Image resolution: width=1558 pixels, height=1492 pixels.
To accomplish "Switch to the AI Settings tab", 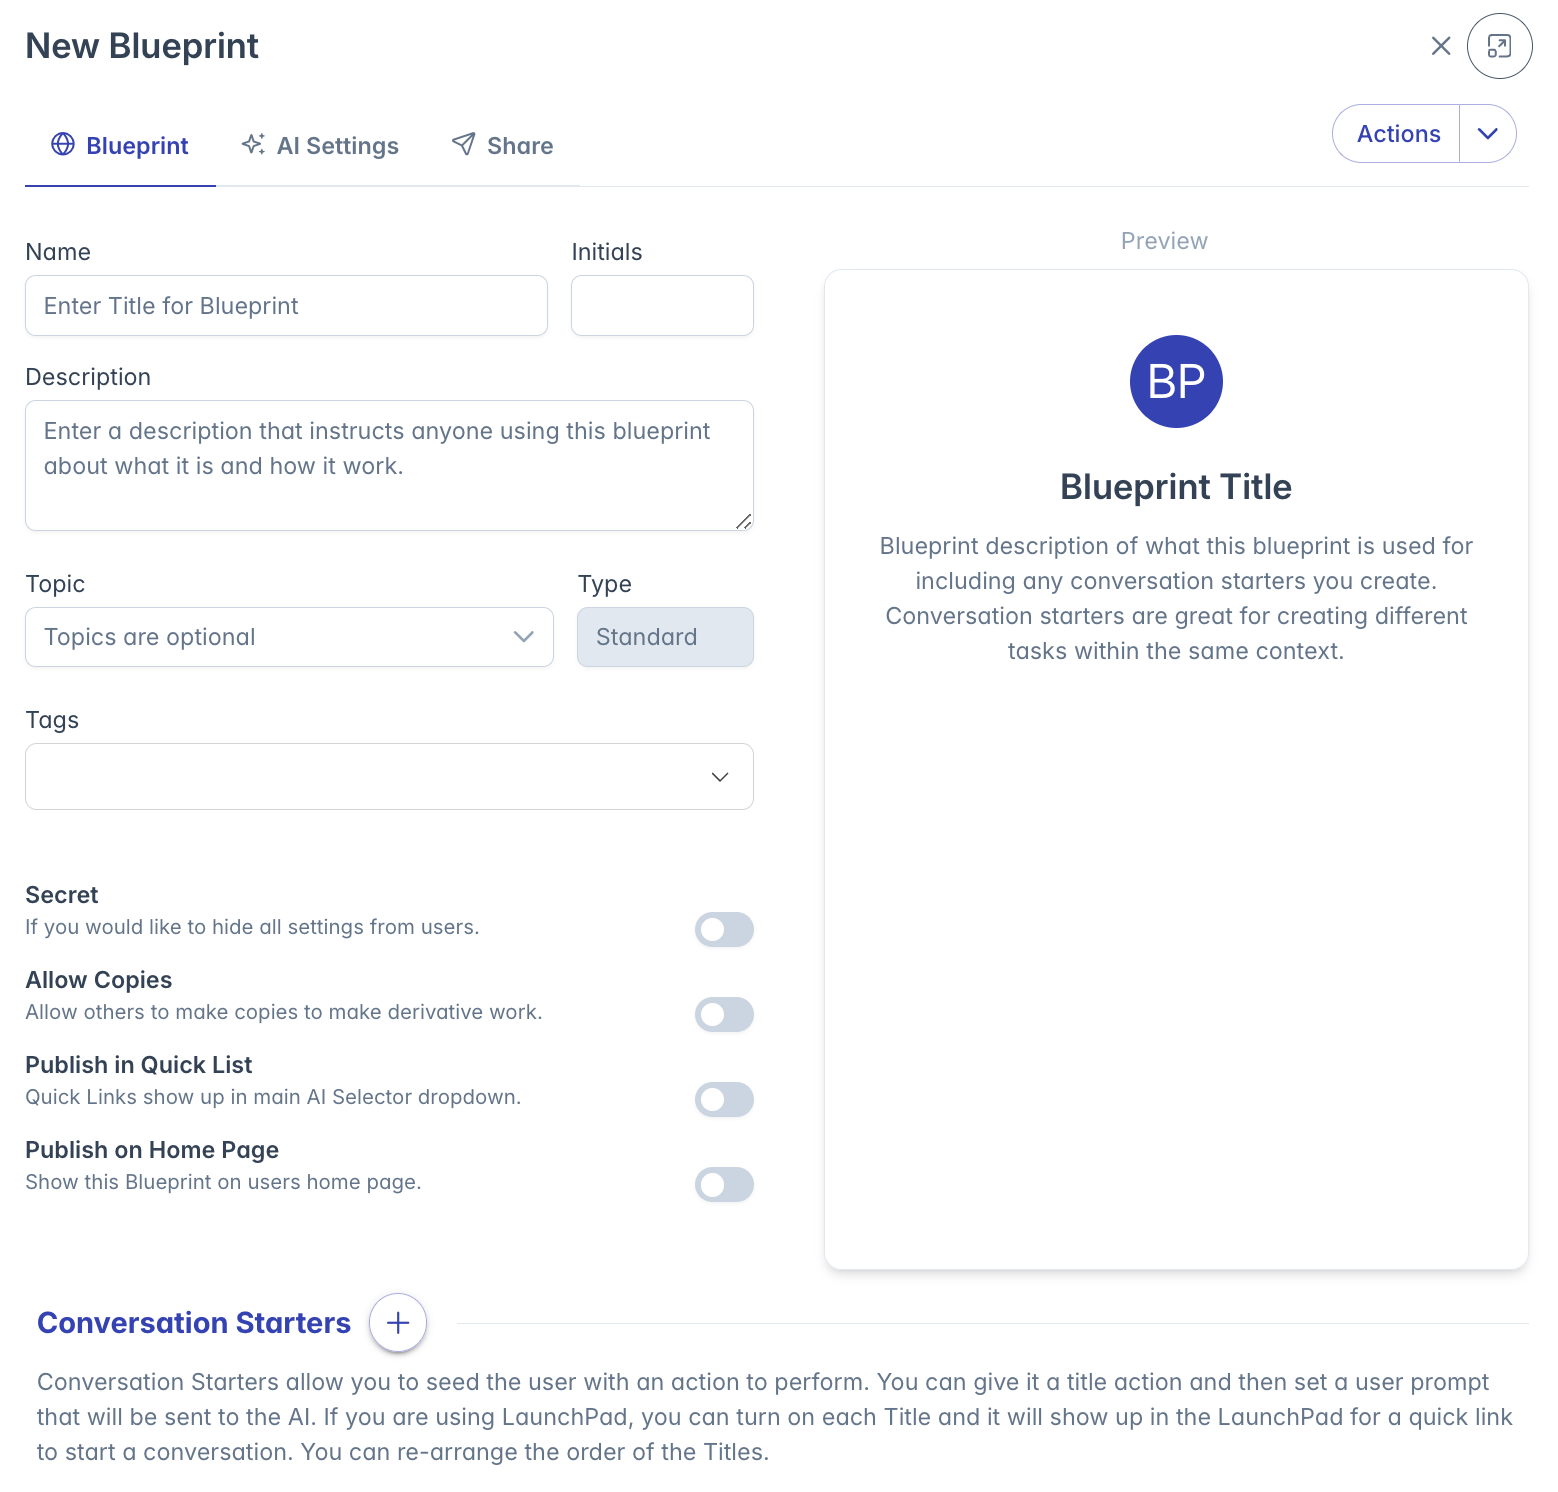I will click(x=320, y=146).
